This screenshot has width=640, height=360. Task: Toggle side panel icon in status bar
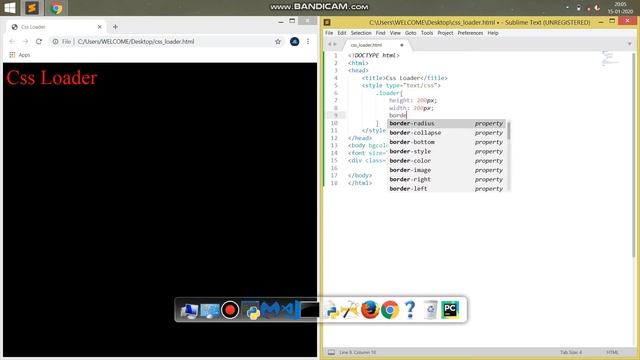click(x=331, y=352)
